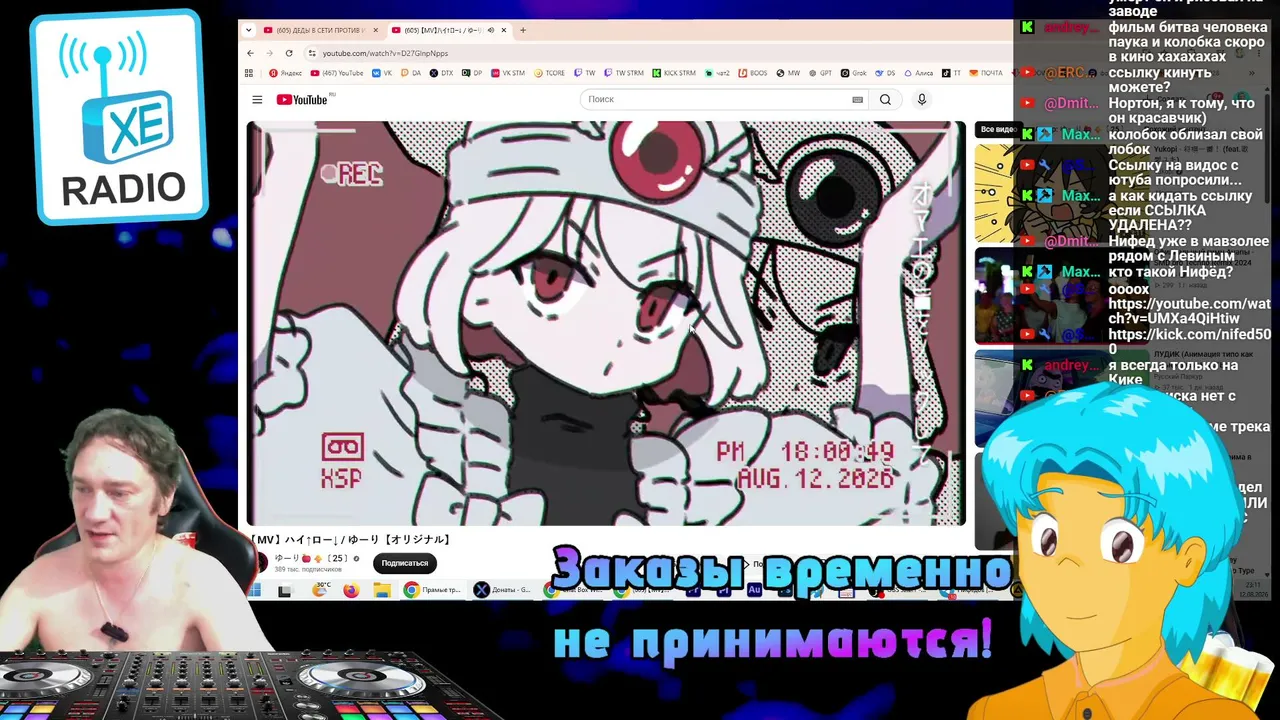Screen dimensions: 1280x720
Task: Switch to the 'ДЕДЫ В СЕТИ ПРОТИВ' tab
Action: click(x=315, y=30)
